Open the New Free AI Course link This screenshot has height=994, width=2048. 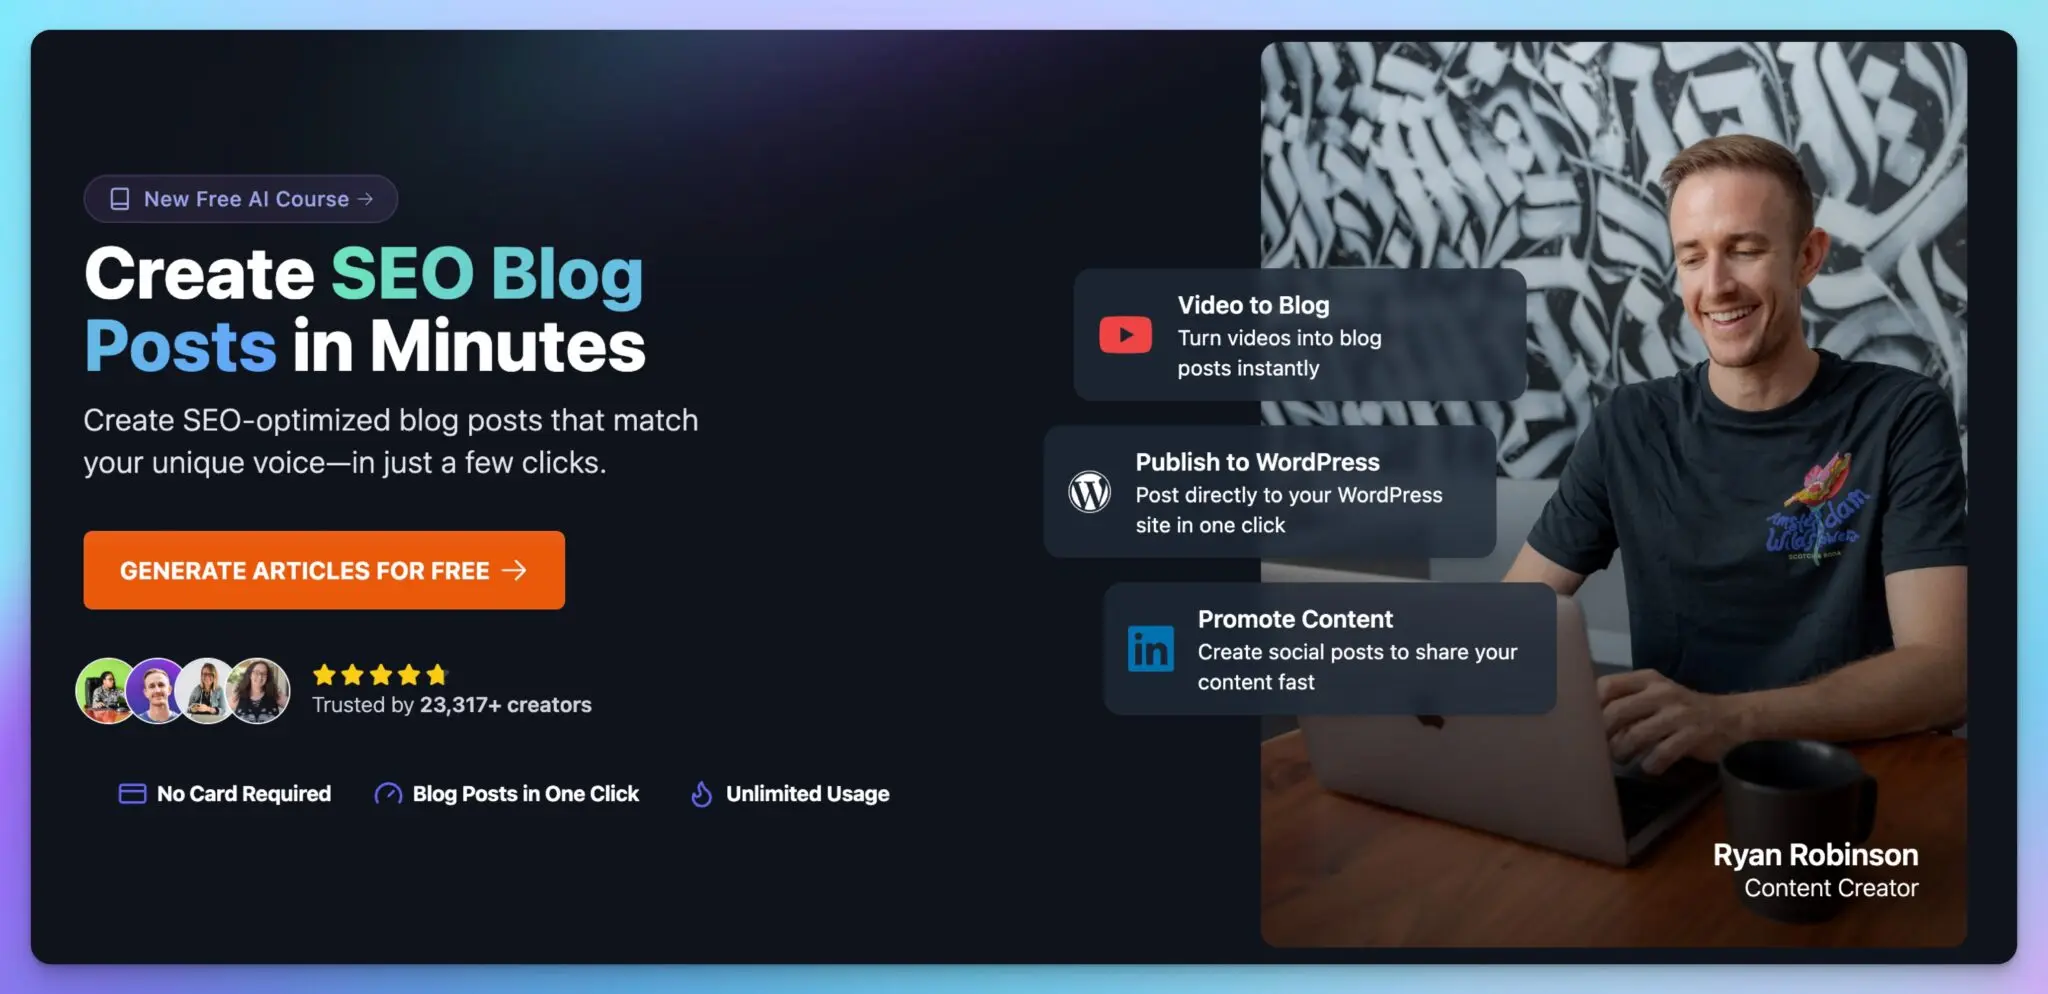pos(240,198)
